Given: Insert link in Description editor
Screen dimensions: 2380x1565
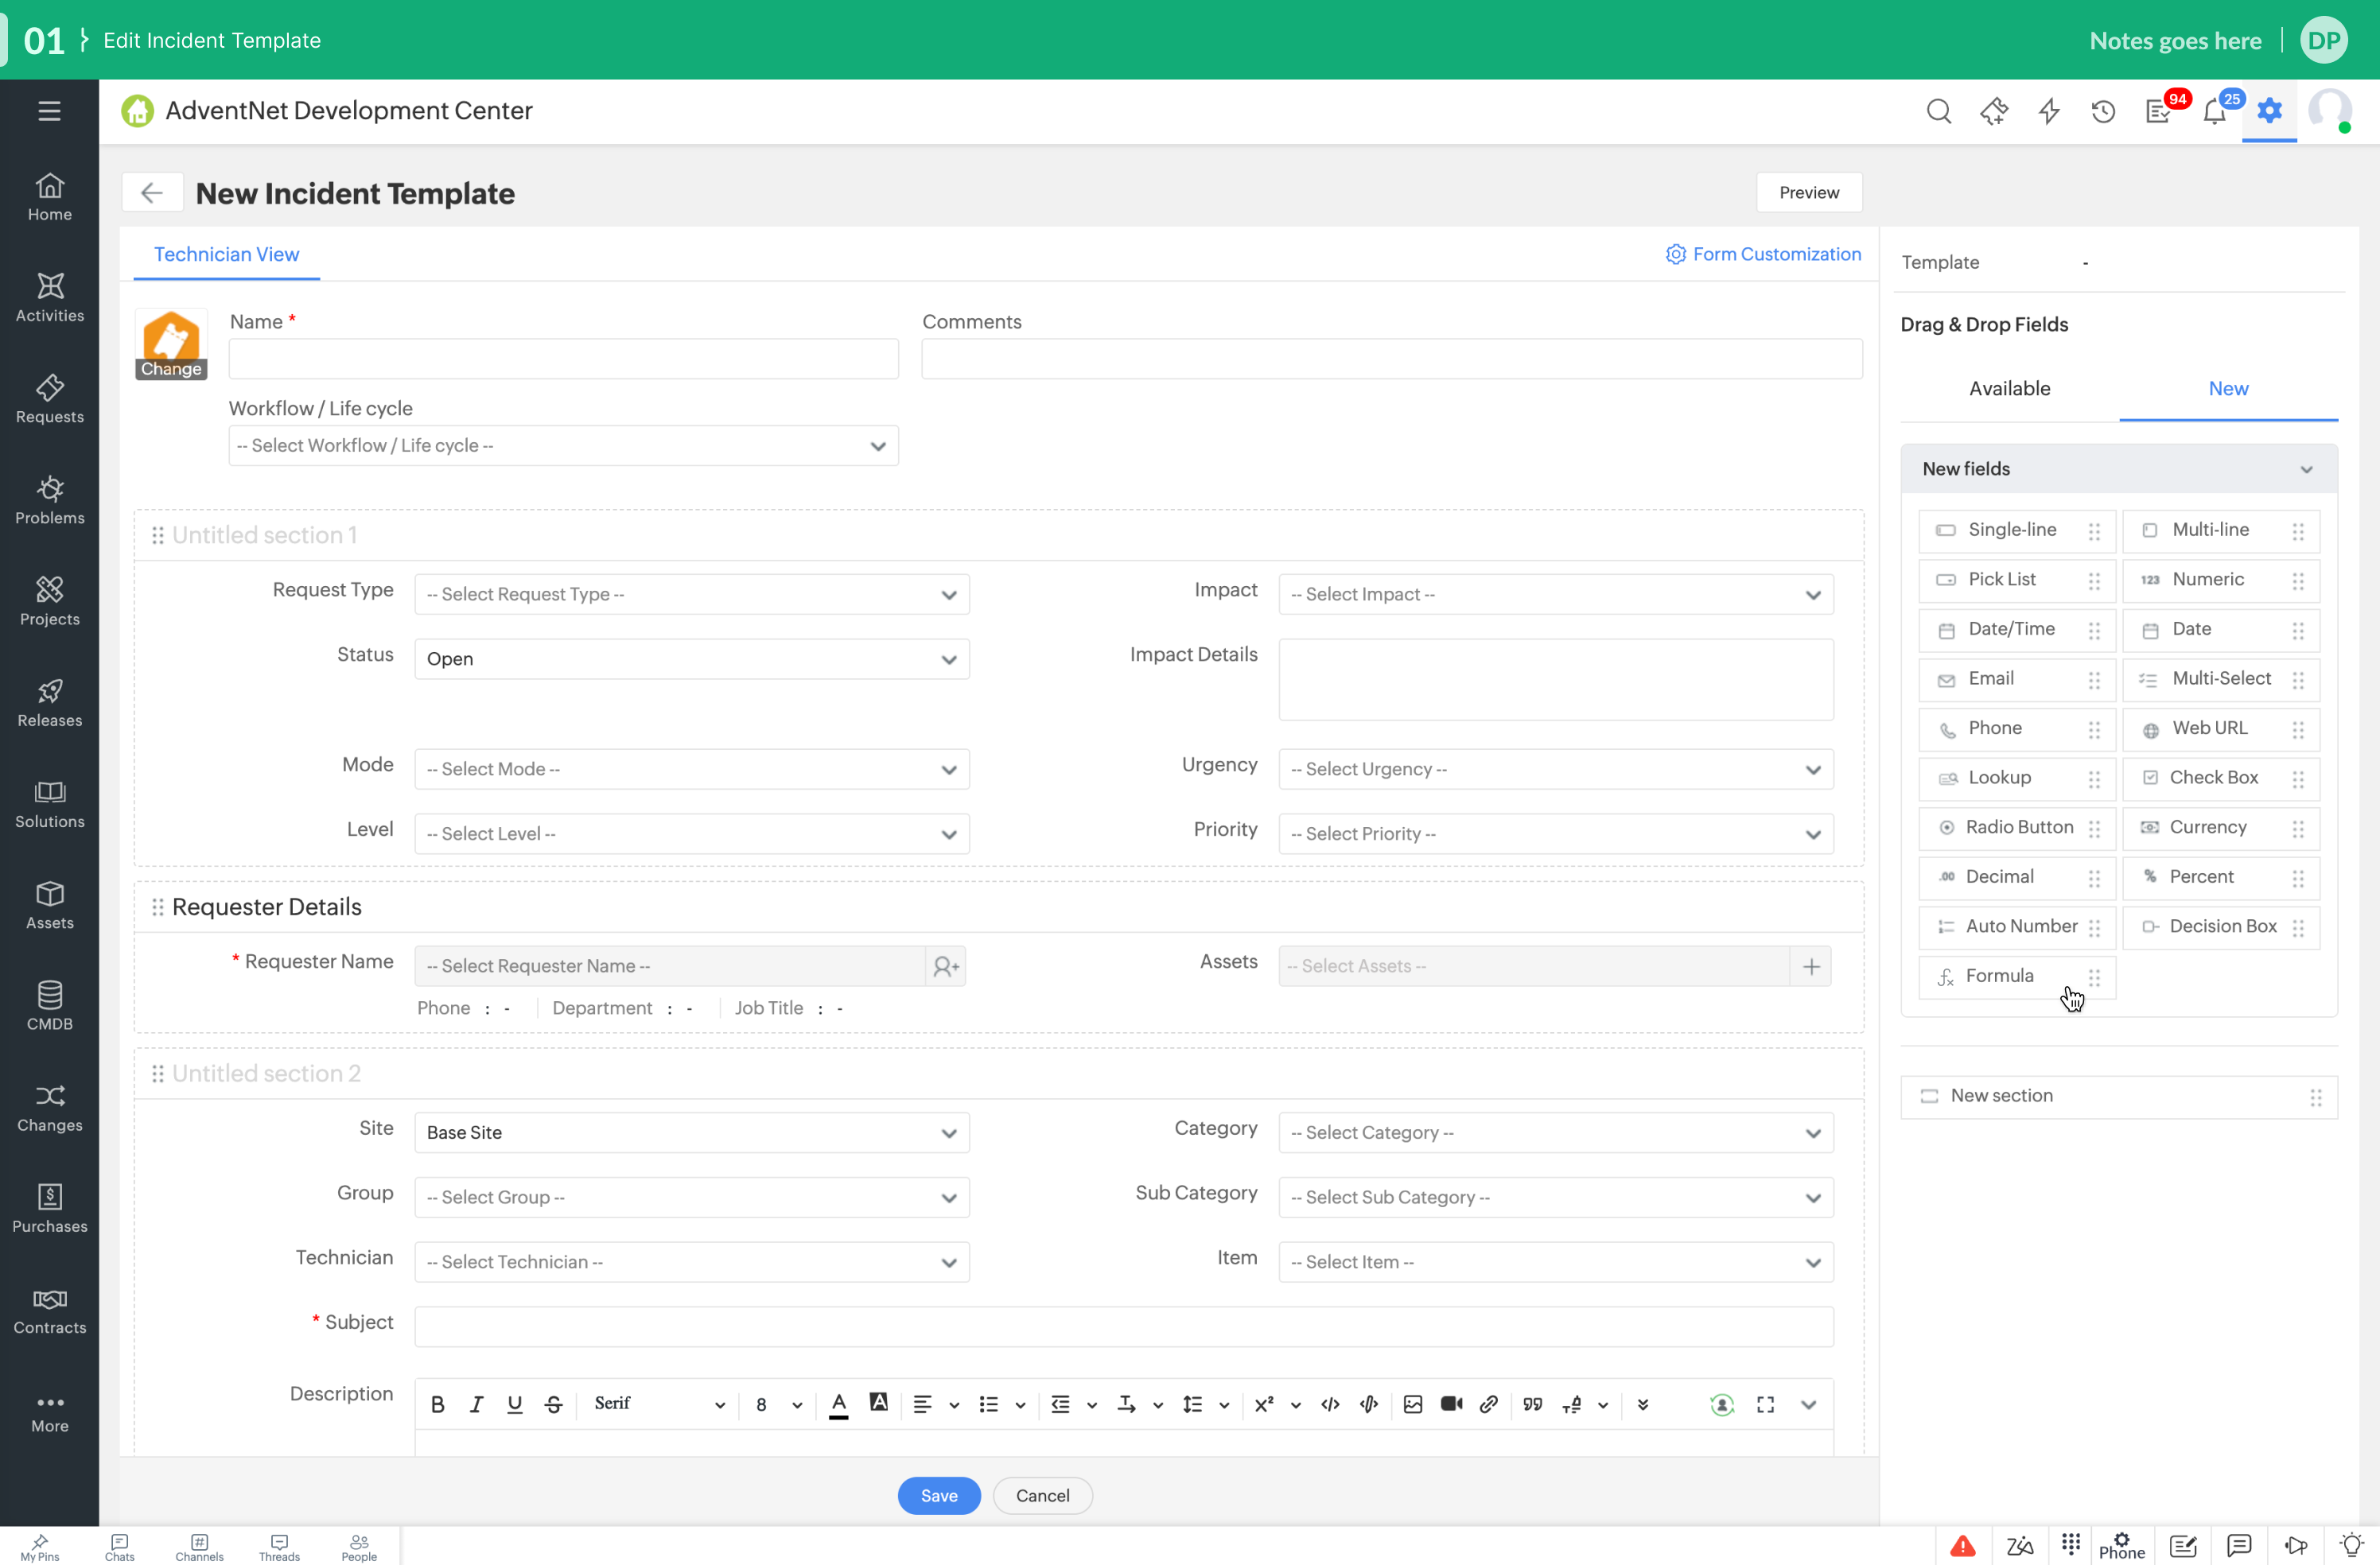Looking at the screenshot, I should (x=1488, y=1404).
